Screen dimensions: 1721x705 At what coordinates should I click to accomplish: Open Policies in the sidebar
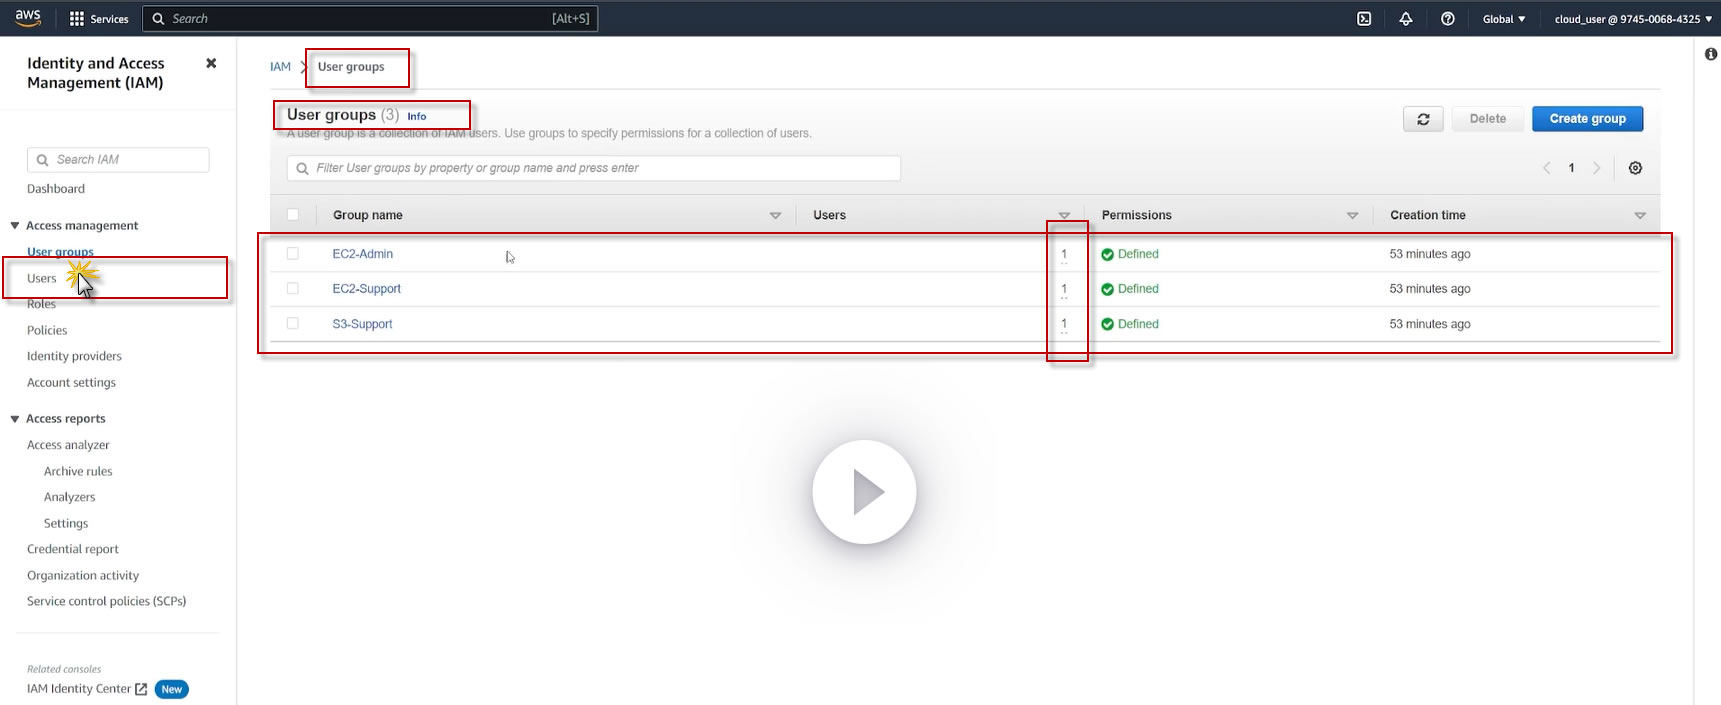point(47,330)
